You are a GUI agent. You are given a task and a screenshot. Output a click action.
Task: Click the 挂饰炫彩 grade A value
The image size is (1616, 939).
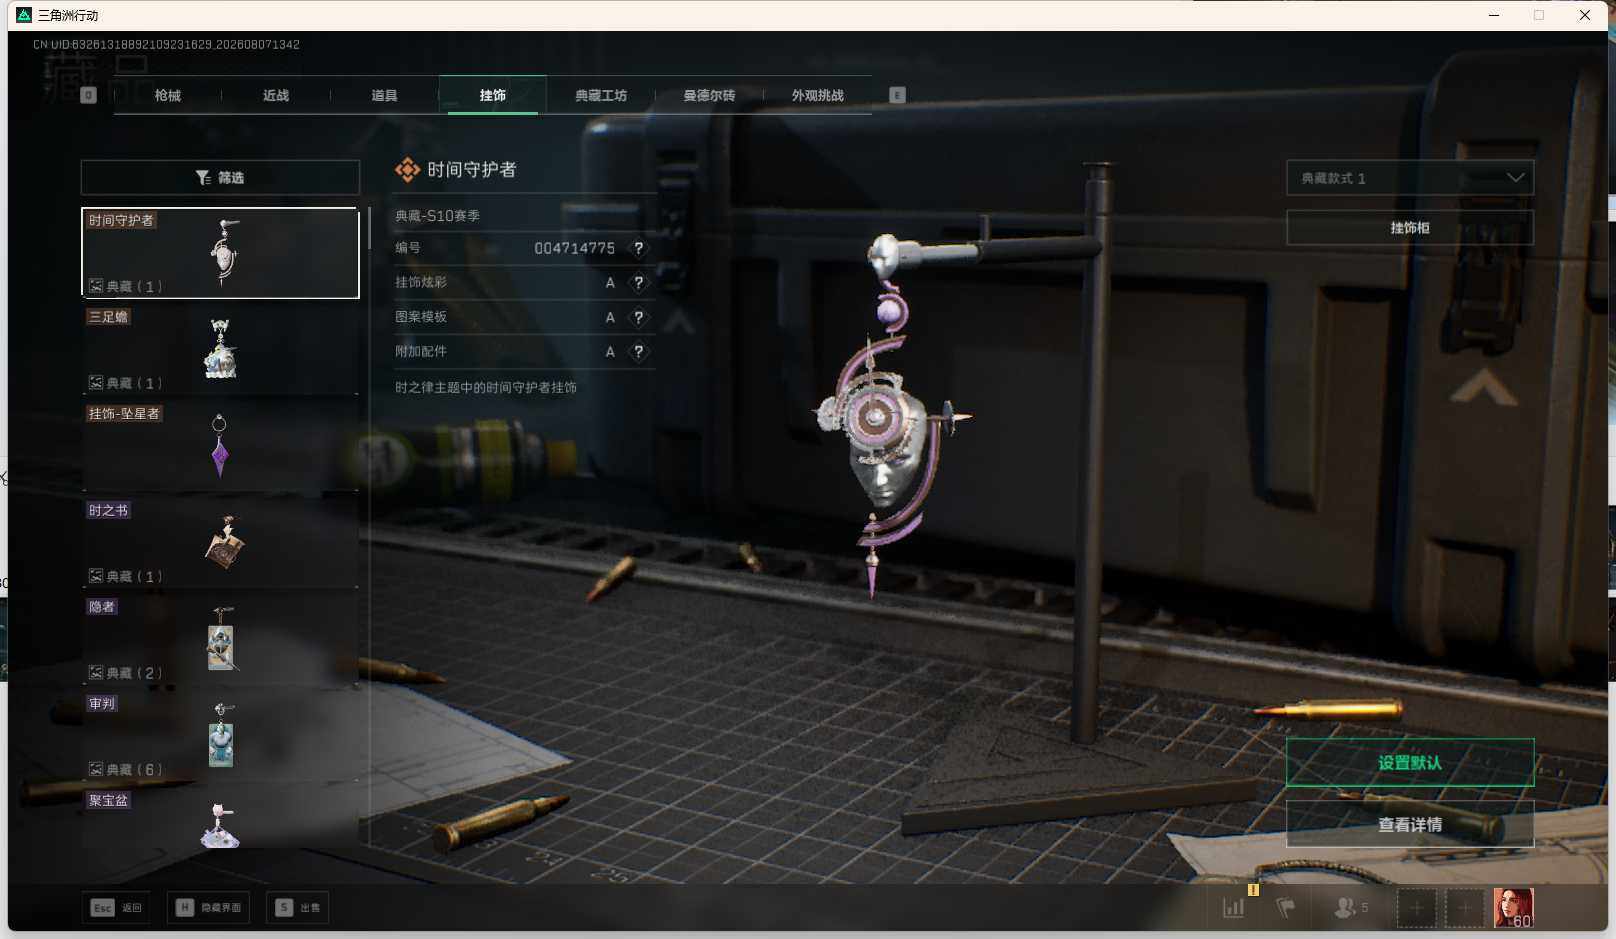(x=610, y=283)
